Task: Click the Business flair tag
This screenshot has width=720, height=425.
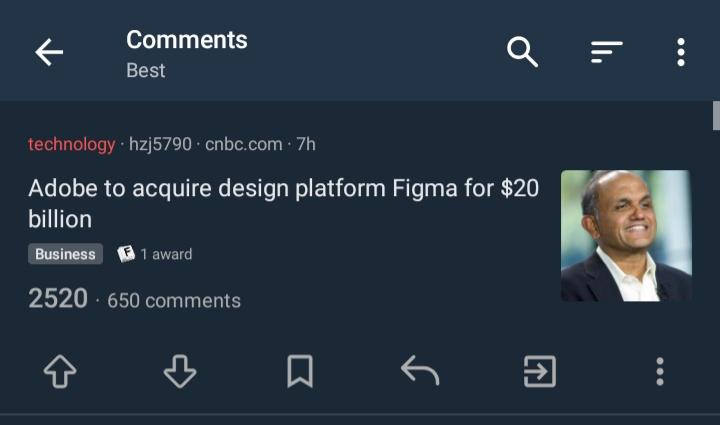Action: 65,254
